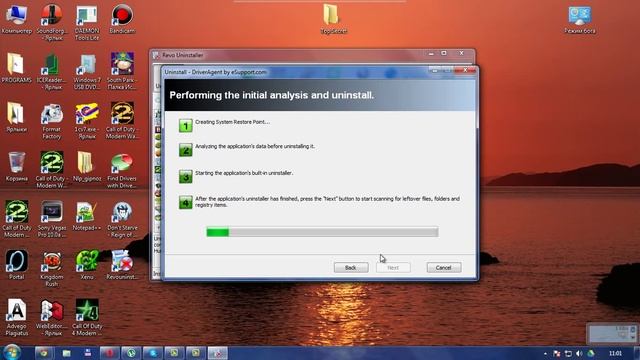
Task: Select the Don't Starve game icon
Action: (122, 220)
